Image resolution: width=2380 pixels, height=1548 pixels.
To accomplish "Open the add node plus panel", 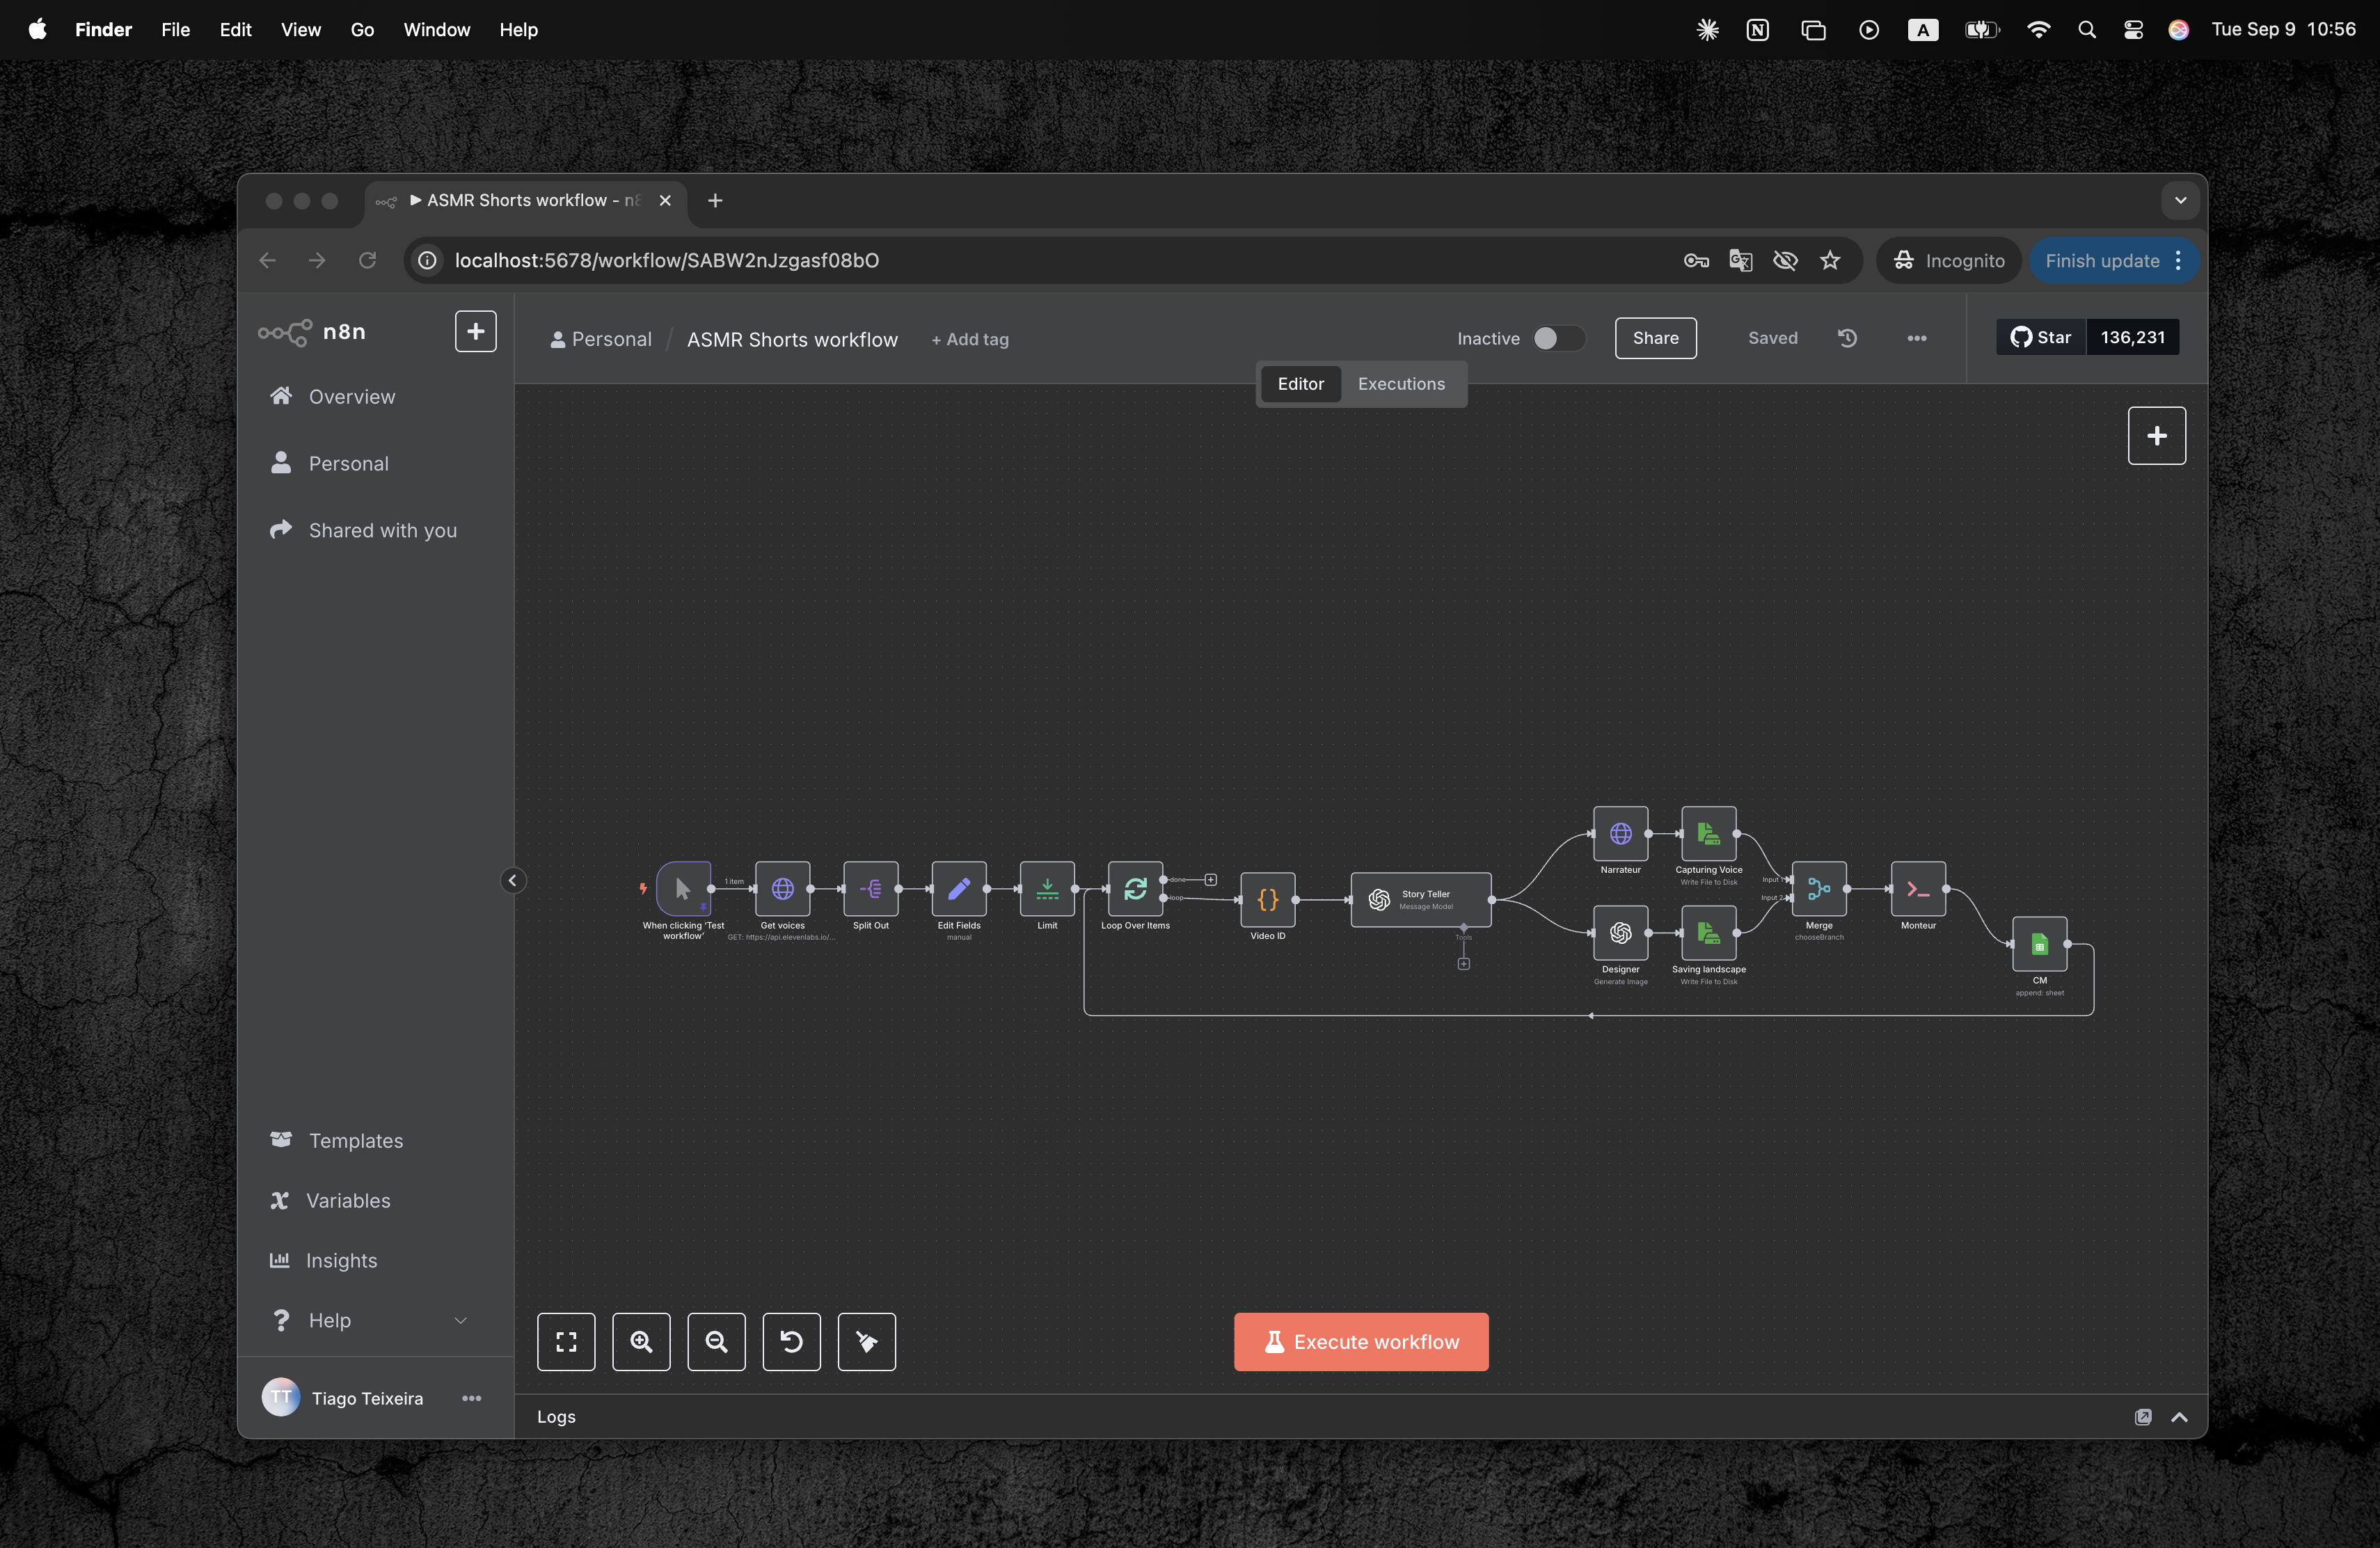I will (x=2156, y=435).
